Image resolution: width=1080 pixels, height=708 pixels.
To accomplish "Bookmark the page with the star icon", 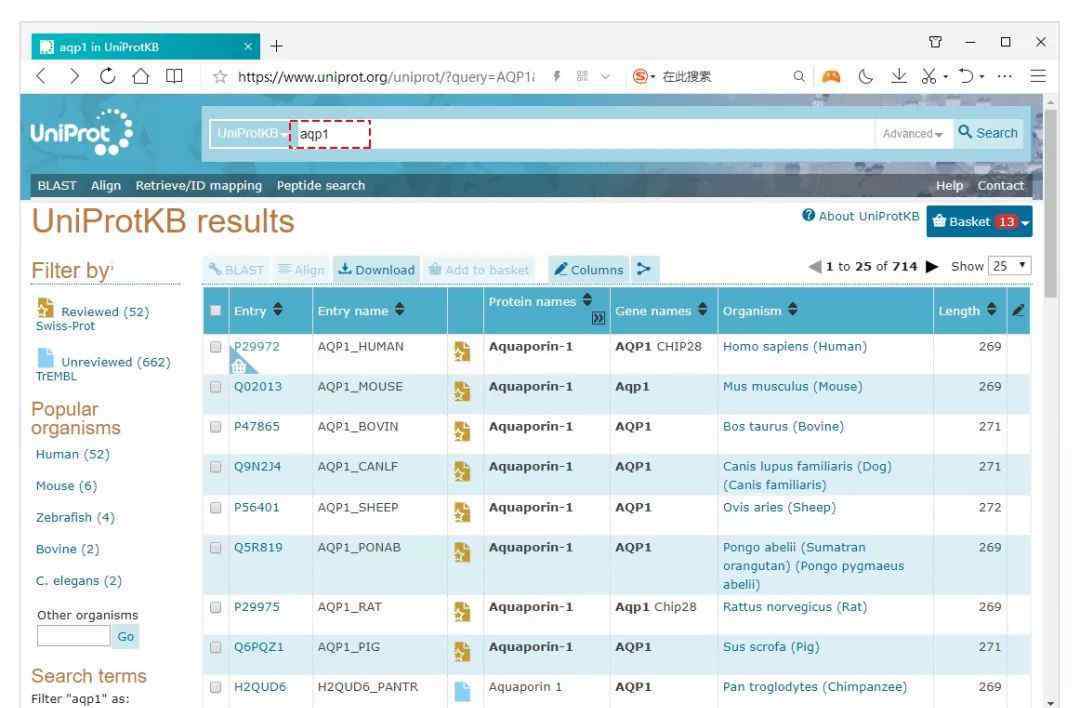I will point(220,76).
